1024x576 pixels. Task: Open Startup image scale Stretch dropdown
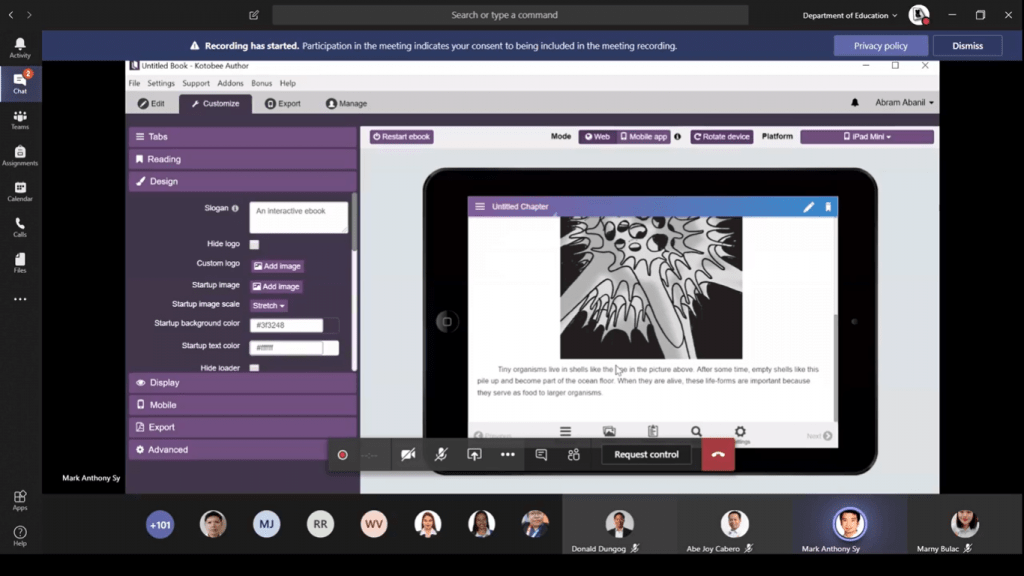point(268,305)
